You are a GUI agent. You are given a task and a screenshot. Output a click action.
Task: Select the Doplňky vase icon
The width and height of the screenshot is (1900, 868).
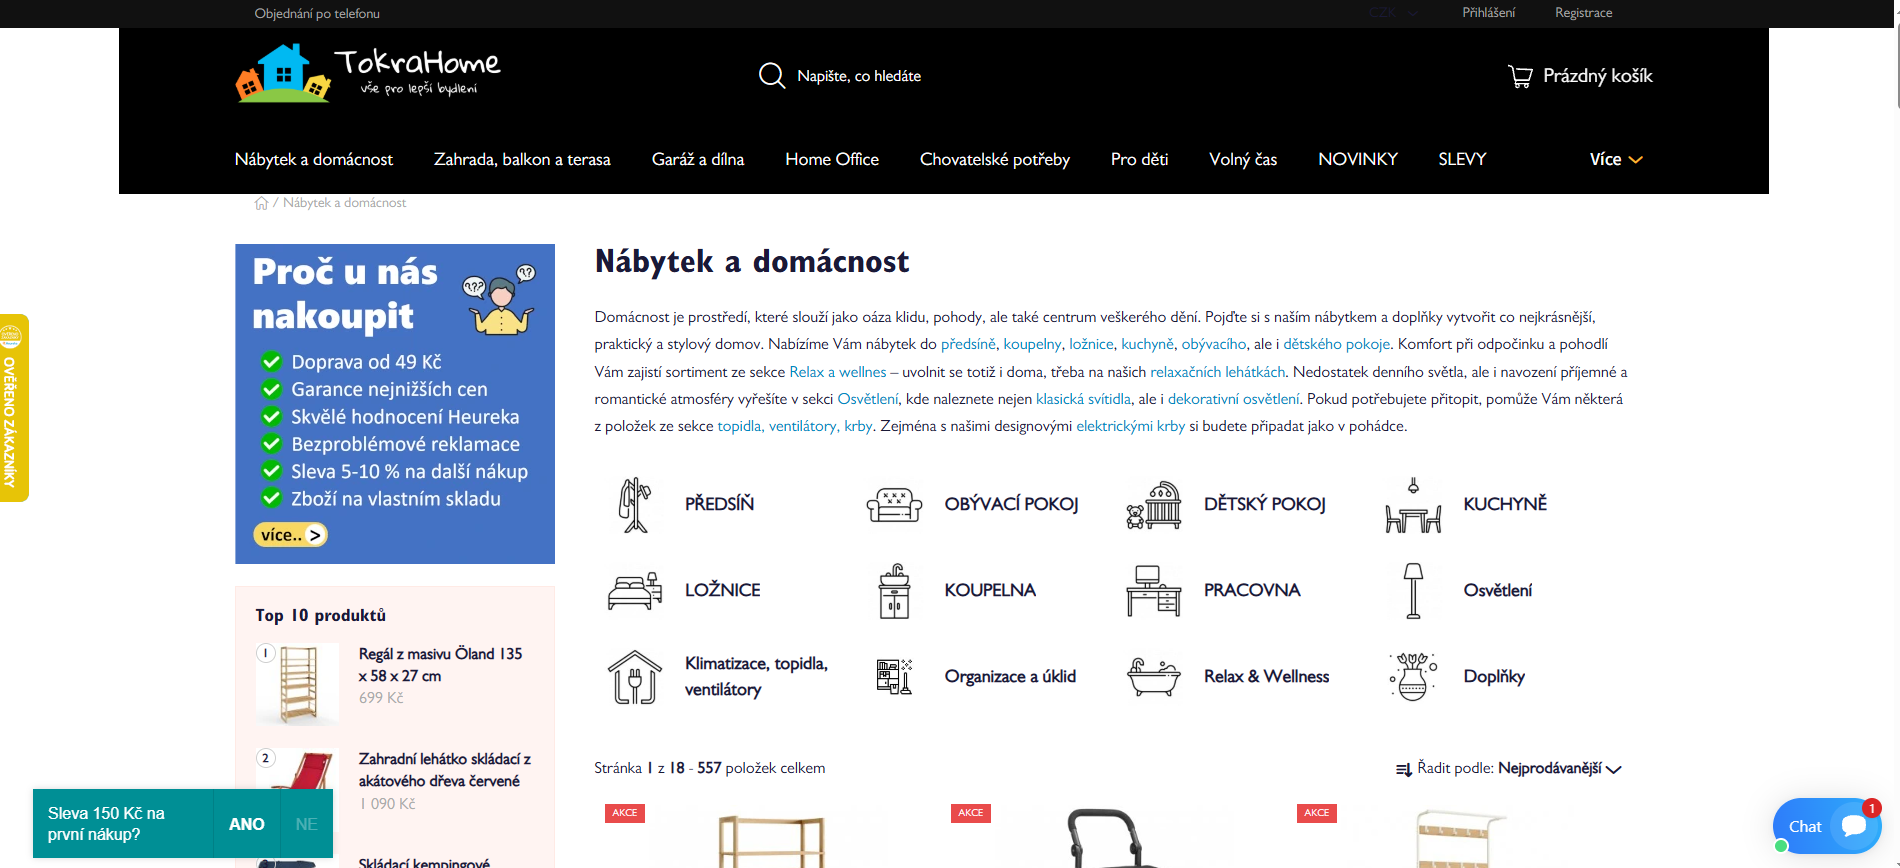1413,677
